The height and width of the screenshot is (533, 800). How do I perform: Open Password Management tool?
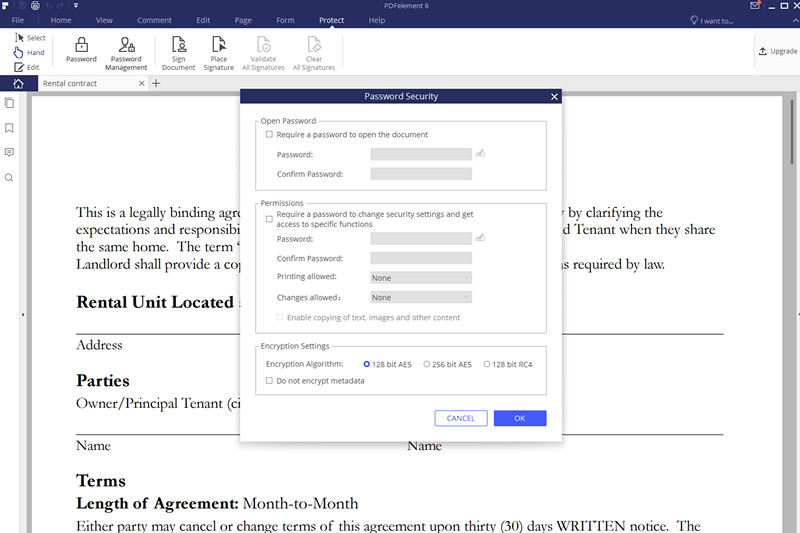pyautogui.click(x=127, y=45)
